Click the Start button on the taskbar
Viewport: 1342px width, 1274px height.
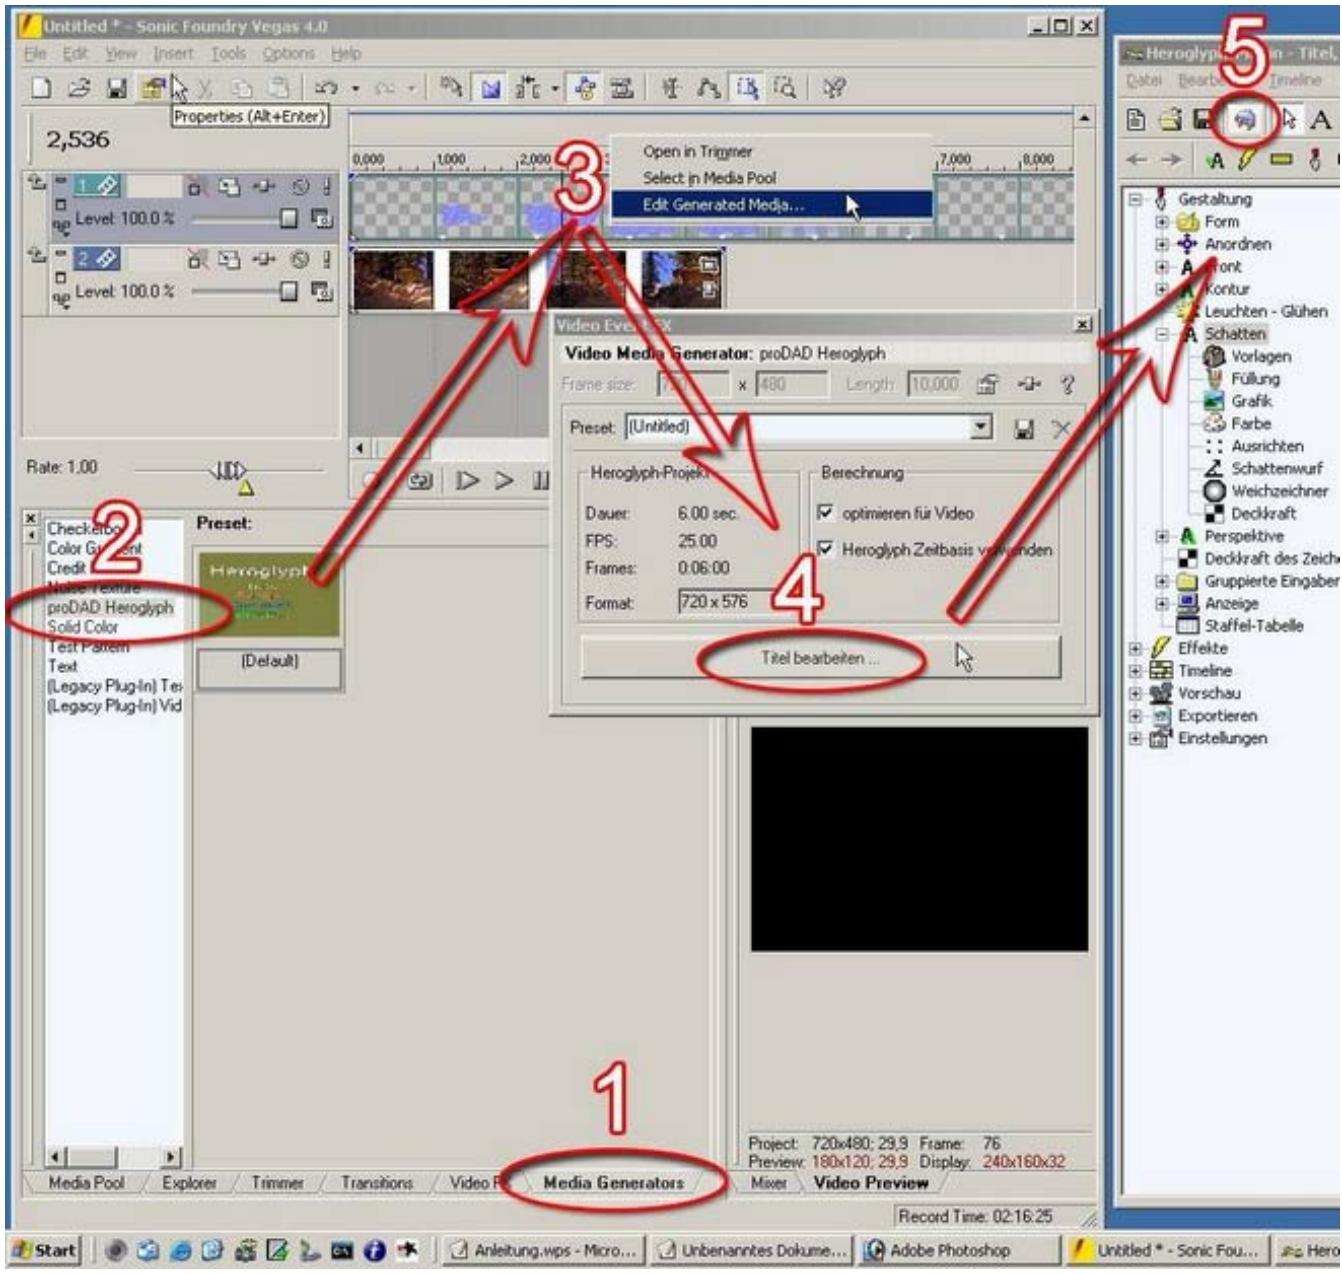point(45,1250)
